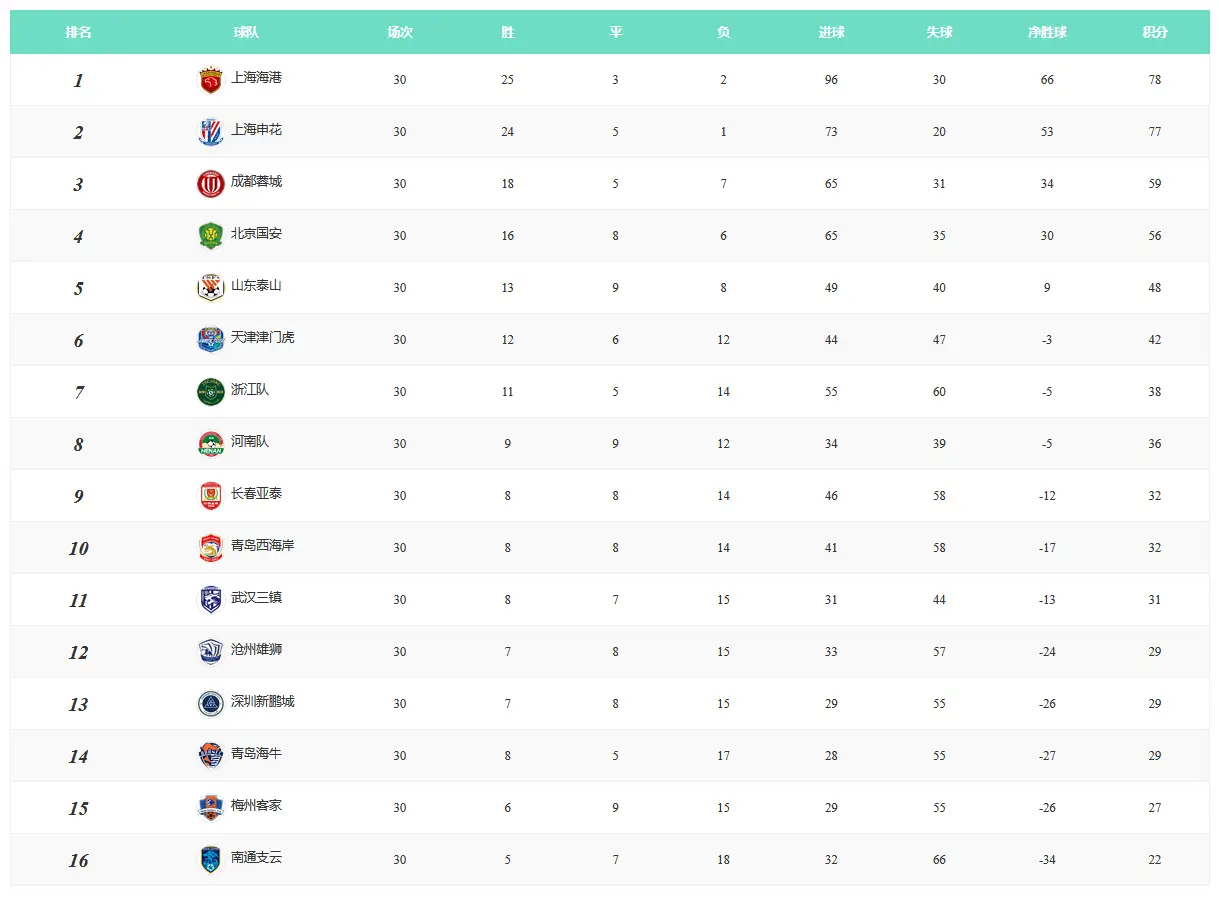Viewport: 1219px width, 901px height.
Task: Click the 河南队 team crest
Action: (x=211, y=444)
